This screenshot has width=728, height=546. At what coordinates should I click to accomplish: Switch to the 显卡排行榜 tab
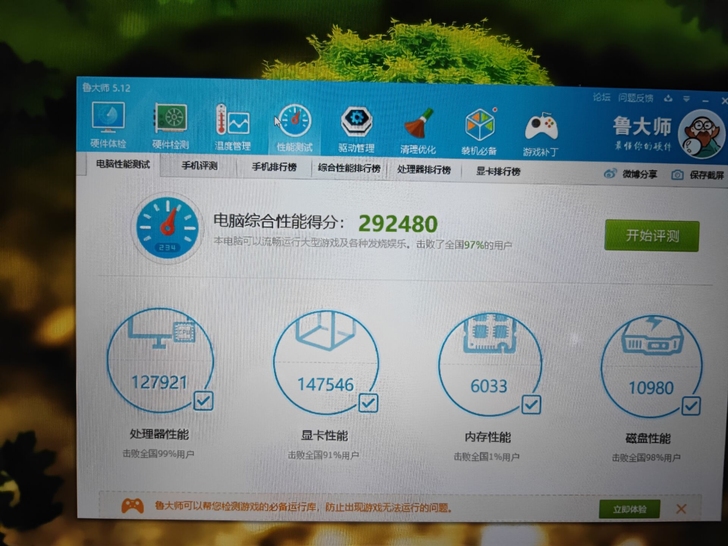click(x=498, y=171)
